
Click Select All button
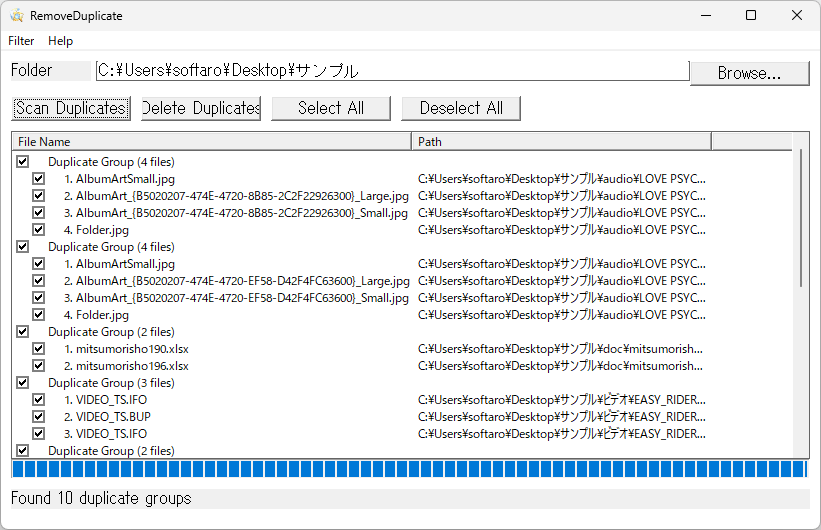coord(331,108)
